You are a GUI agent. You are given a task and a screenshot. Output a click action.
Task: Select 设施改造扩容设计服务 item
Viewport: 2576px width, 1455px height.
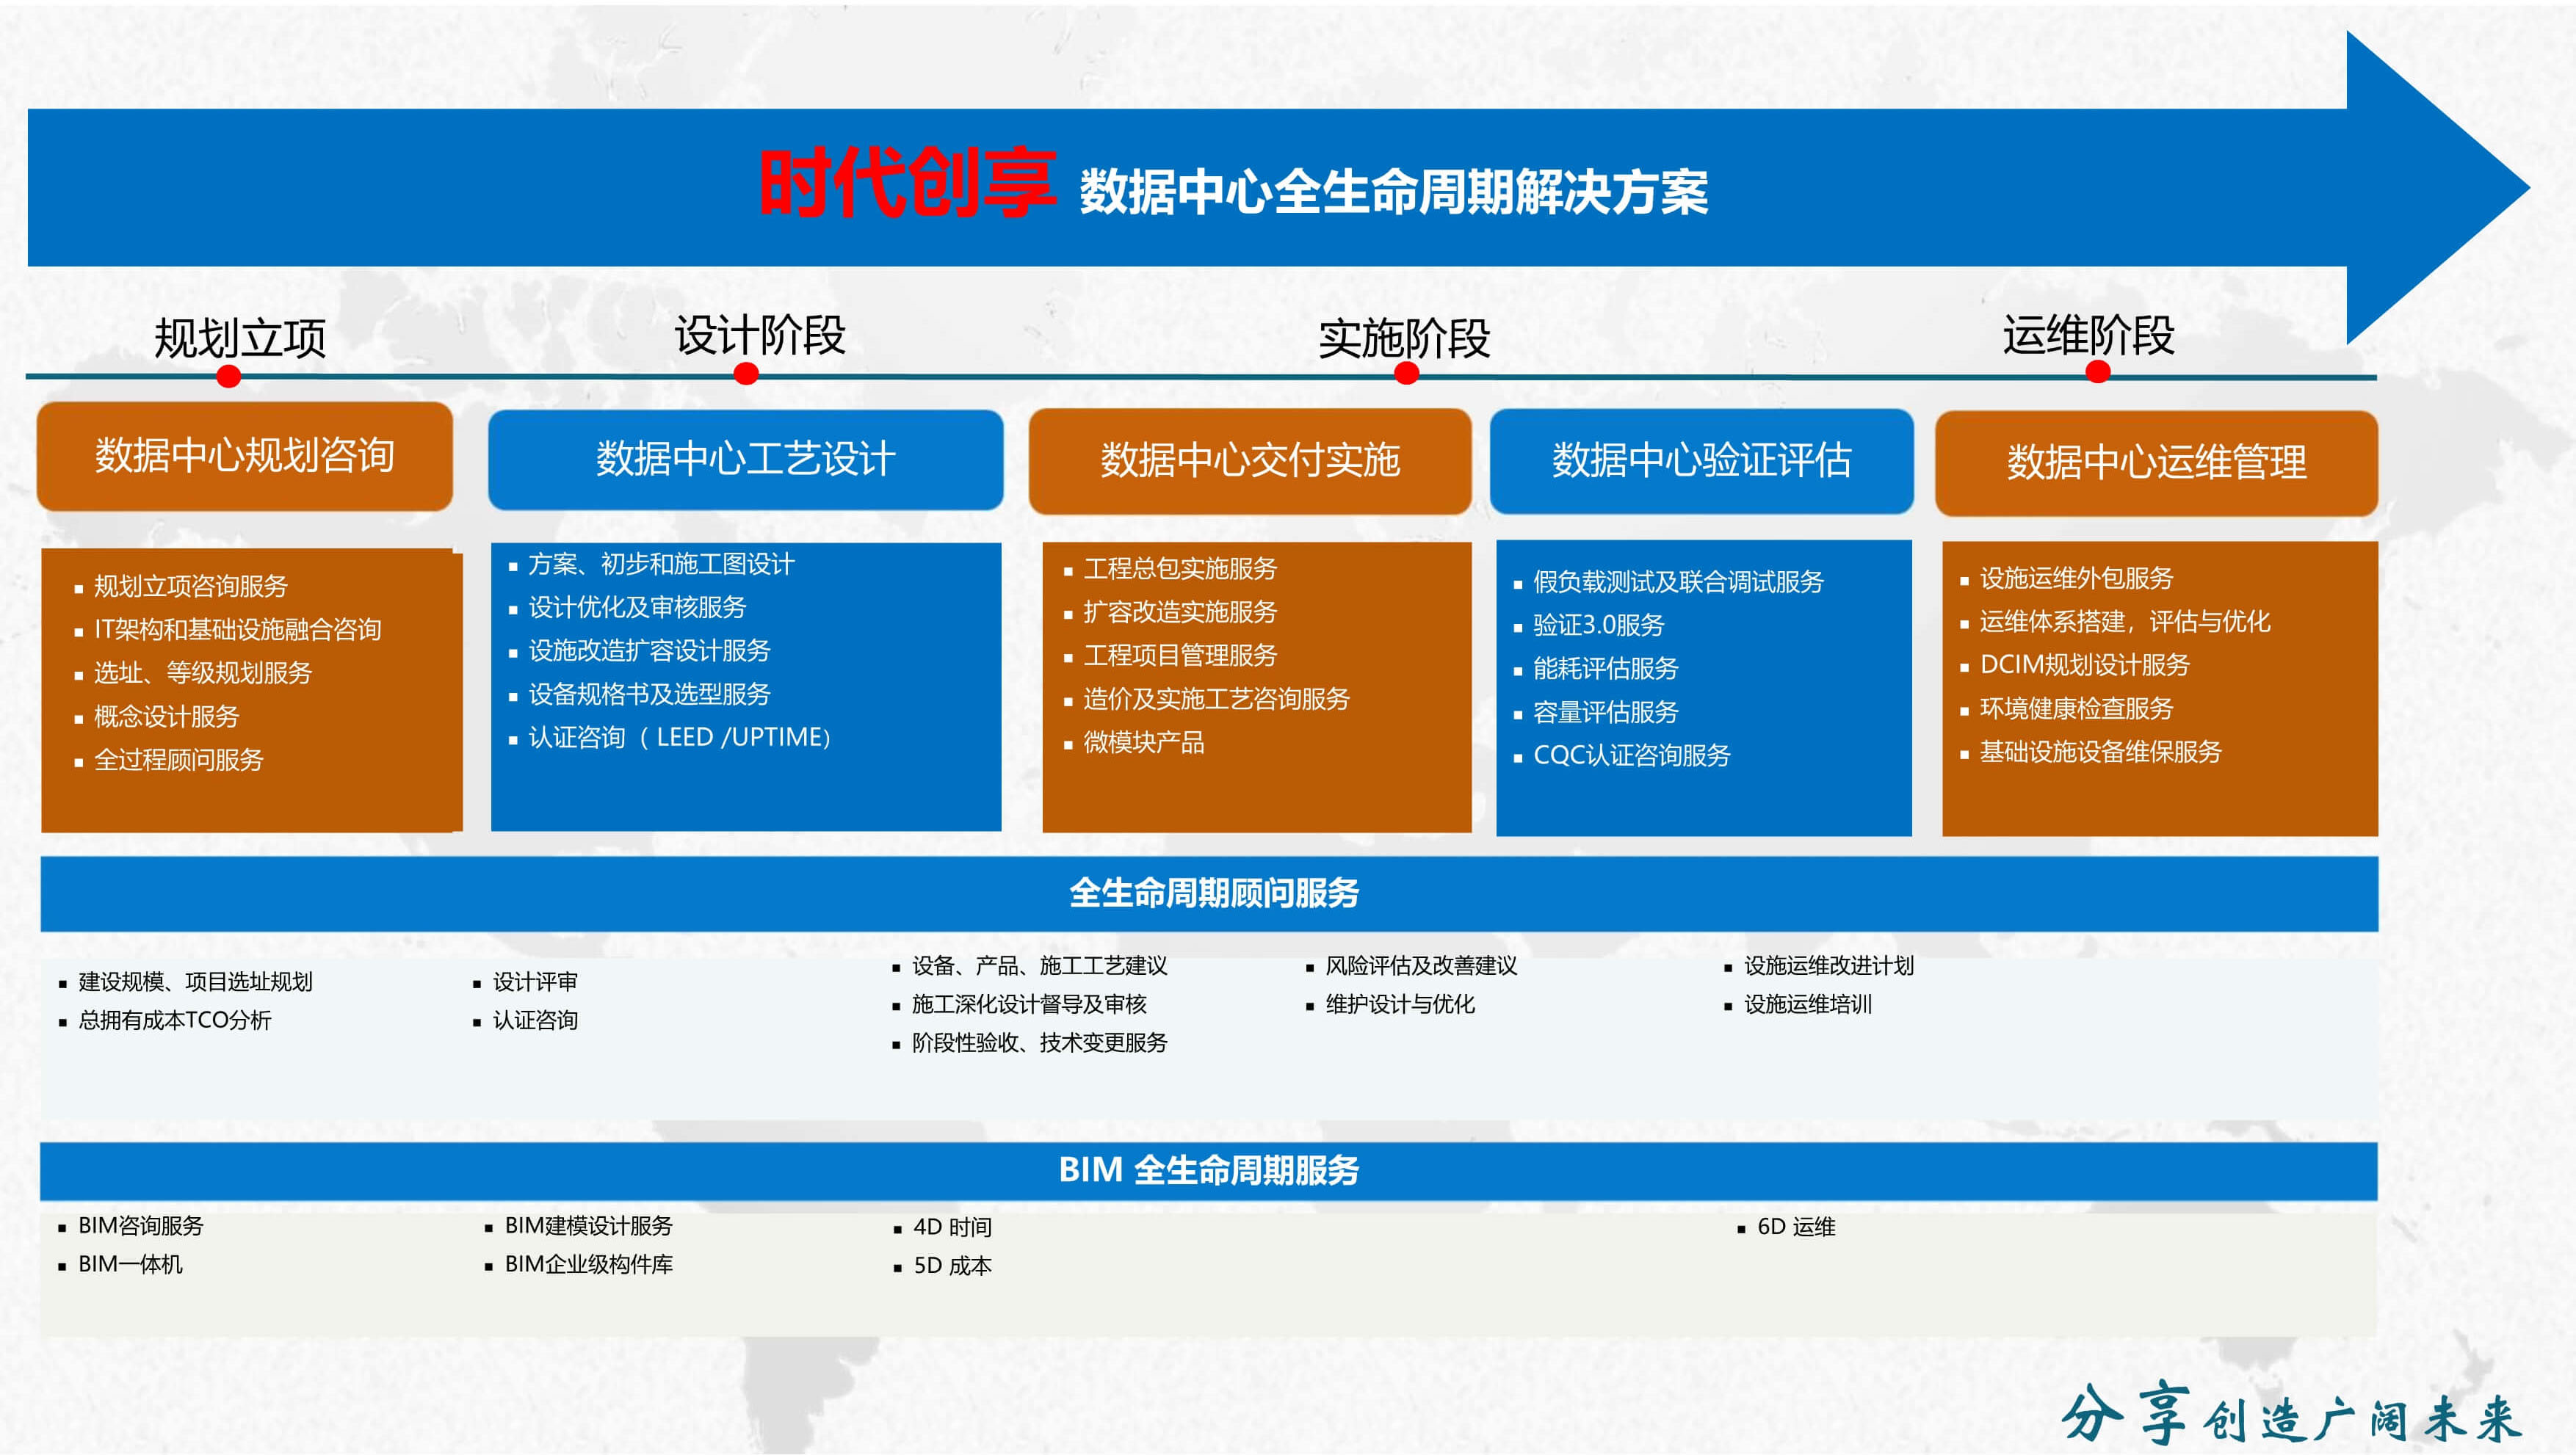(649, 651)
